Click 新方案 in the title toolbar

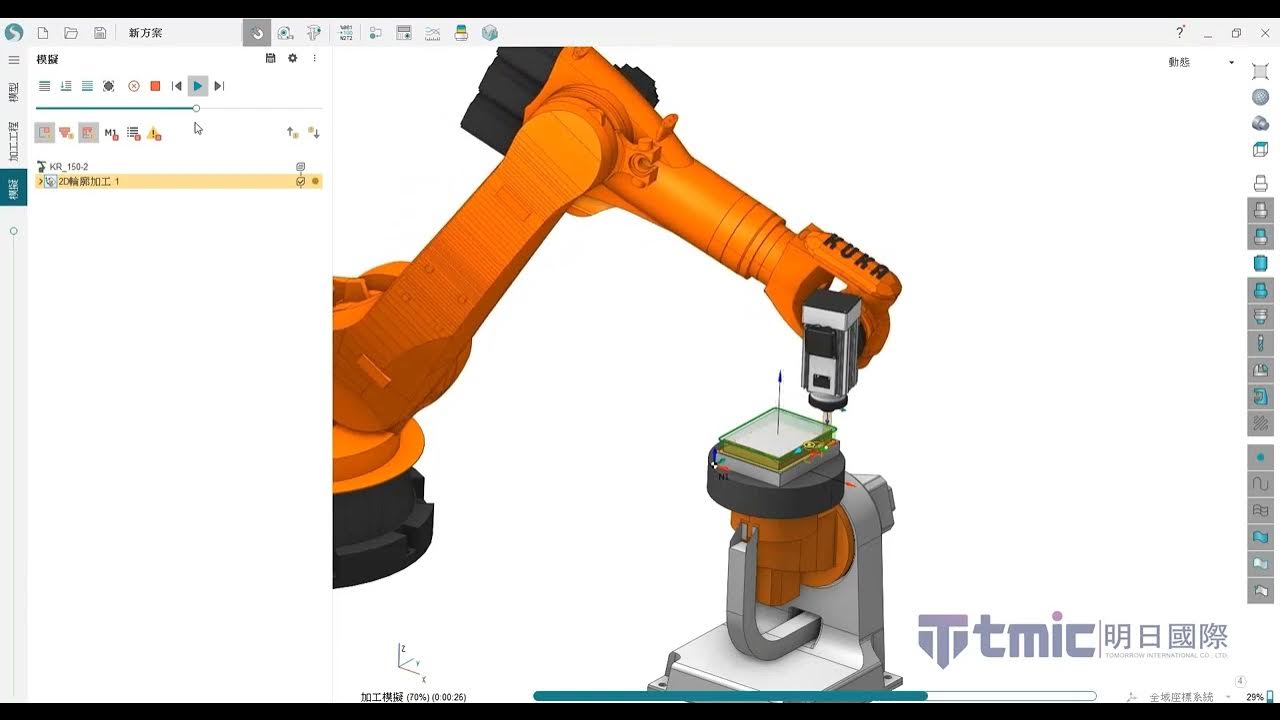145,32
